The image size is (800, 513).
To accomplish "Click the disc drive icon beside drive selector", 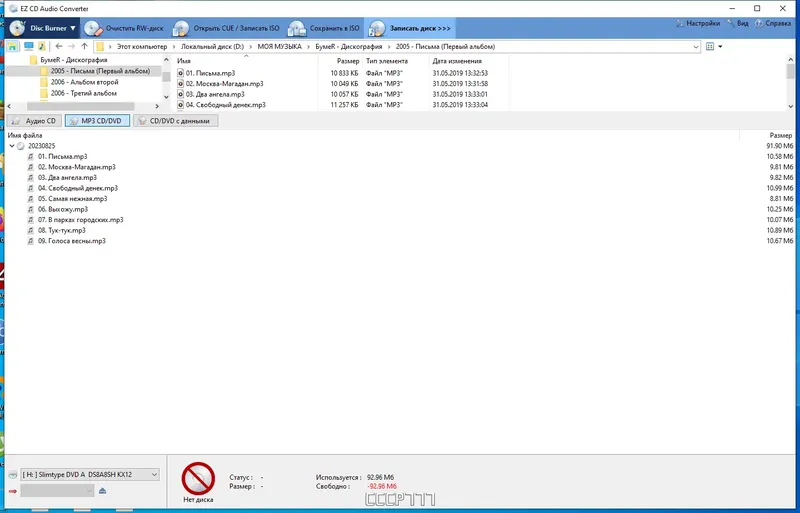I will [13, 475].
